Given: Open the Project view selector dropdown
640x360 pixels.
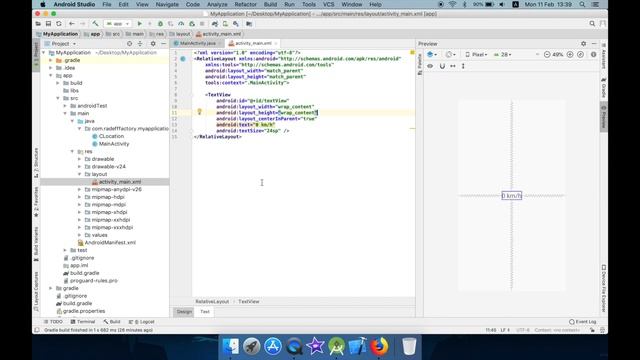Looking at the screenshot, I should tap(60, 44).
